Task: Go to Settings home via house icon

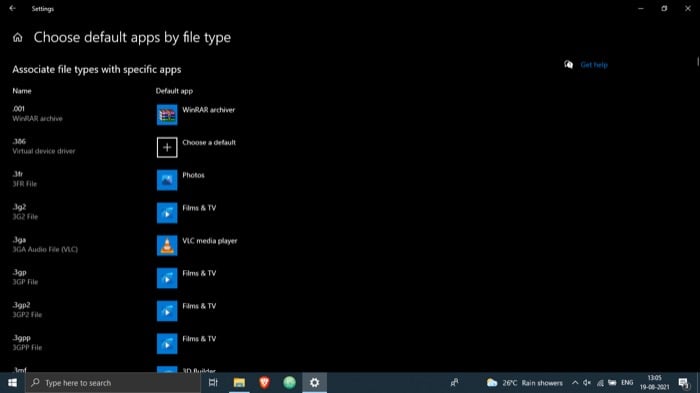Action: coord(17,38)
